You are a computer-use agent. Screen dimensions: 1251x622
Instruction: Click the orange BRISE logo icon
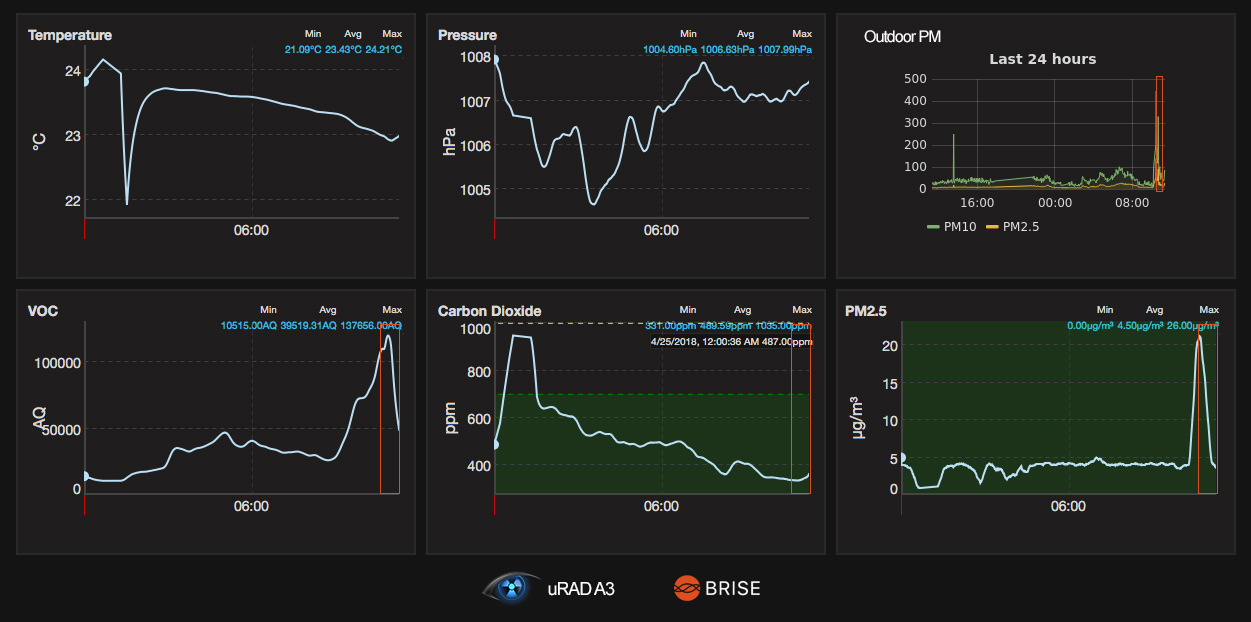(x=686, y=589)
